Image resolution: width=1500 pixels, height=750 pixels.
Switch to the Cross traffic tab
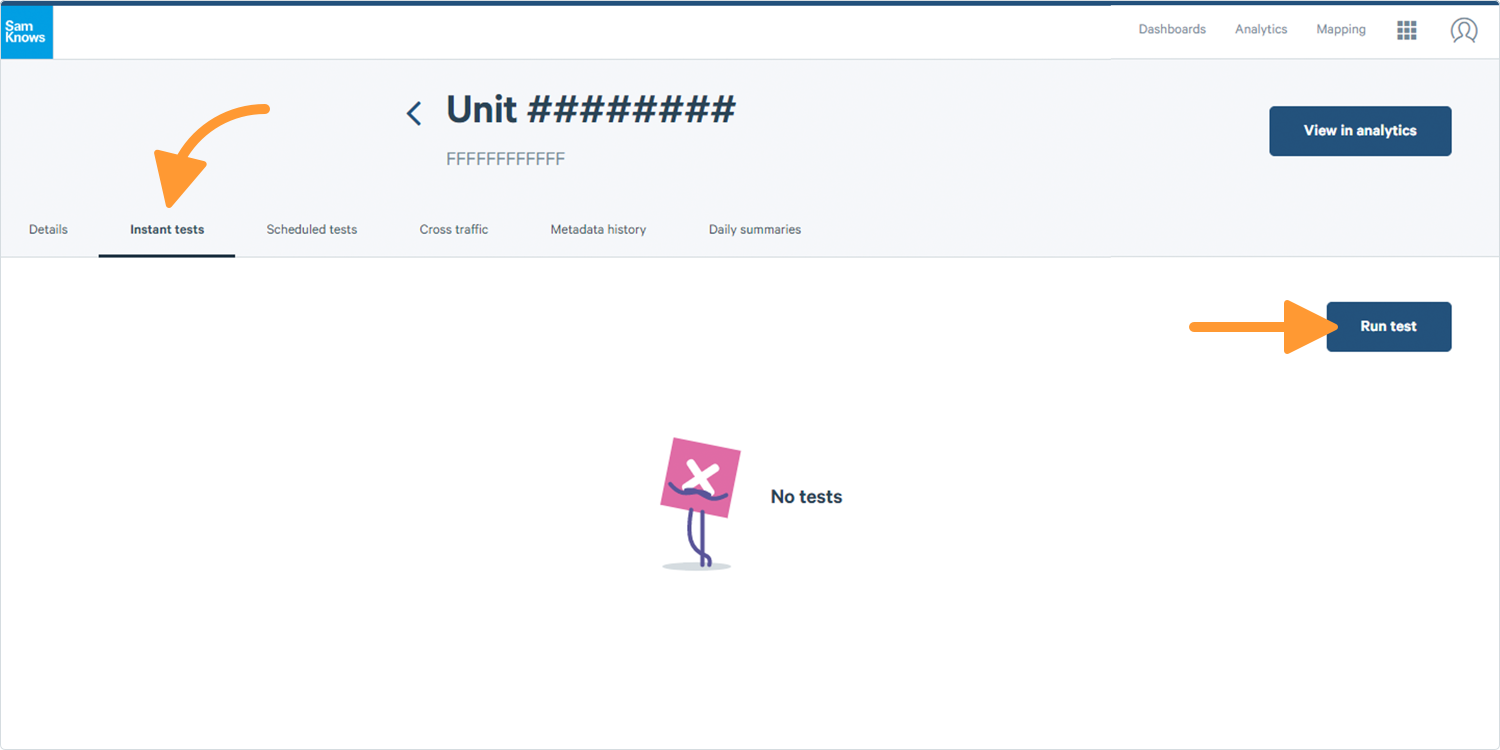click(x=454, y=230)
